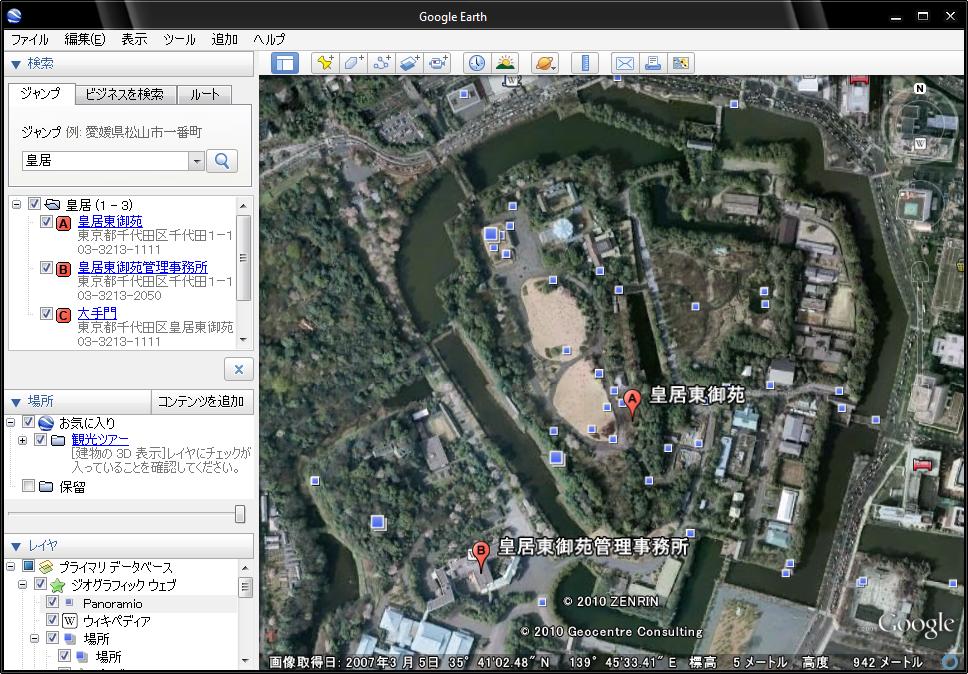Click the red C icon in results
The height and width of the screenshot is (674, 968).
pos(63,315)
